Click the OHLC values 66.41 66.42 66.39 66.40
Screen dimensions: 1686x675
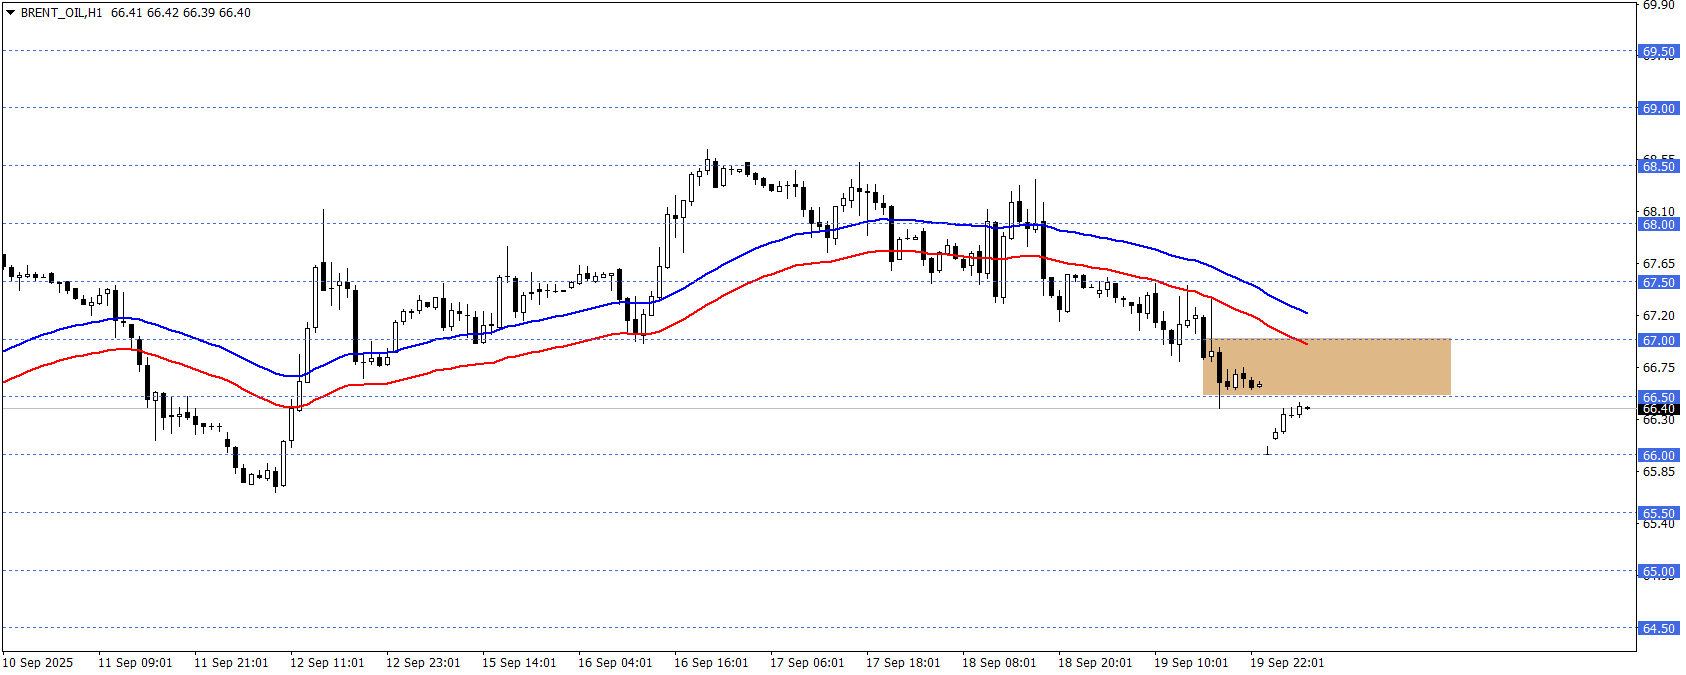181,13
